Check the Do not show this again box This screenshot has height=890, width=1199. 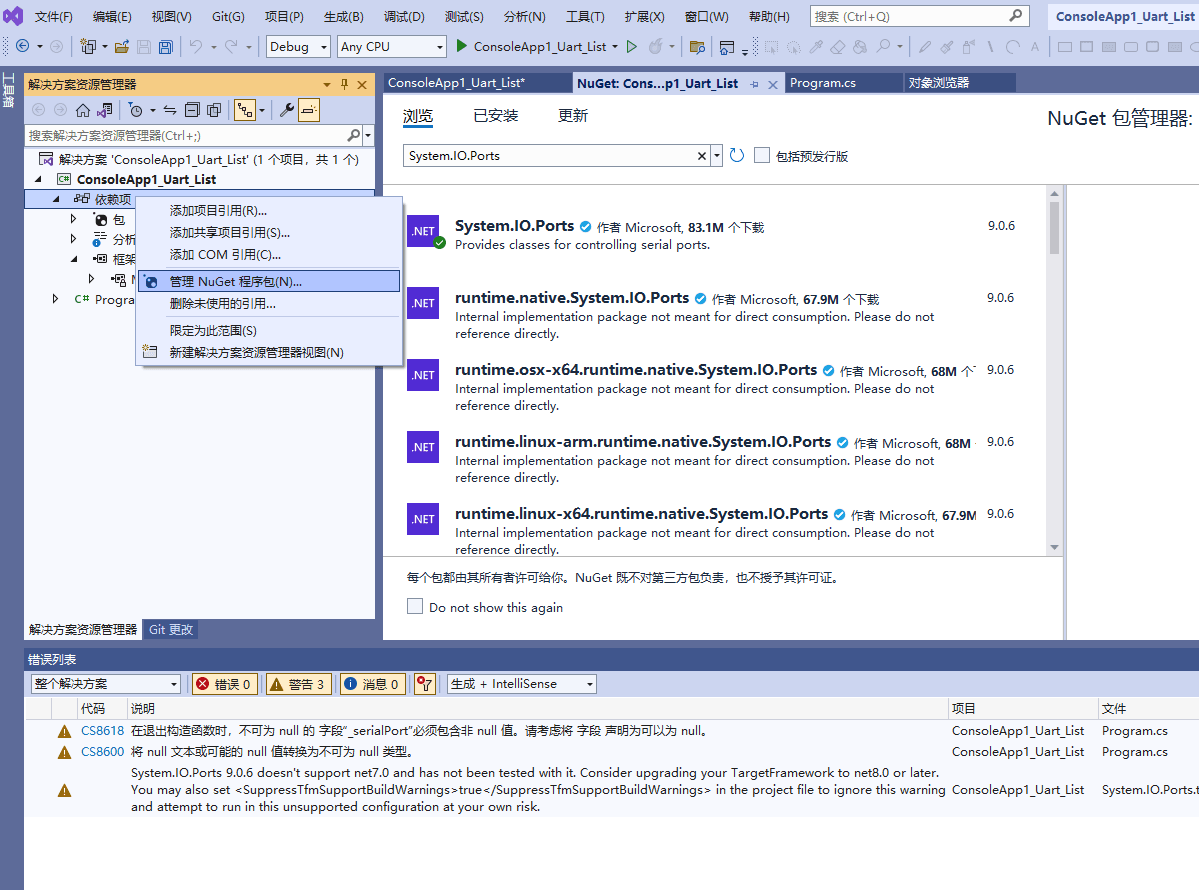coord(415,606)
